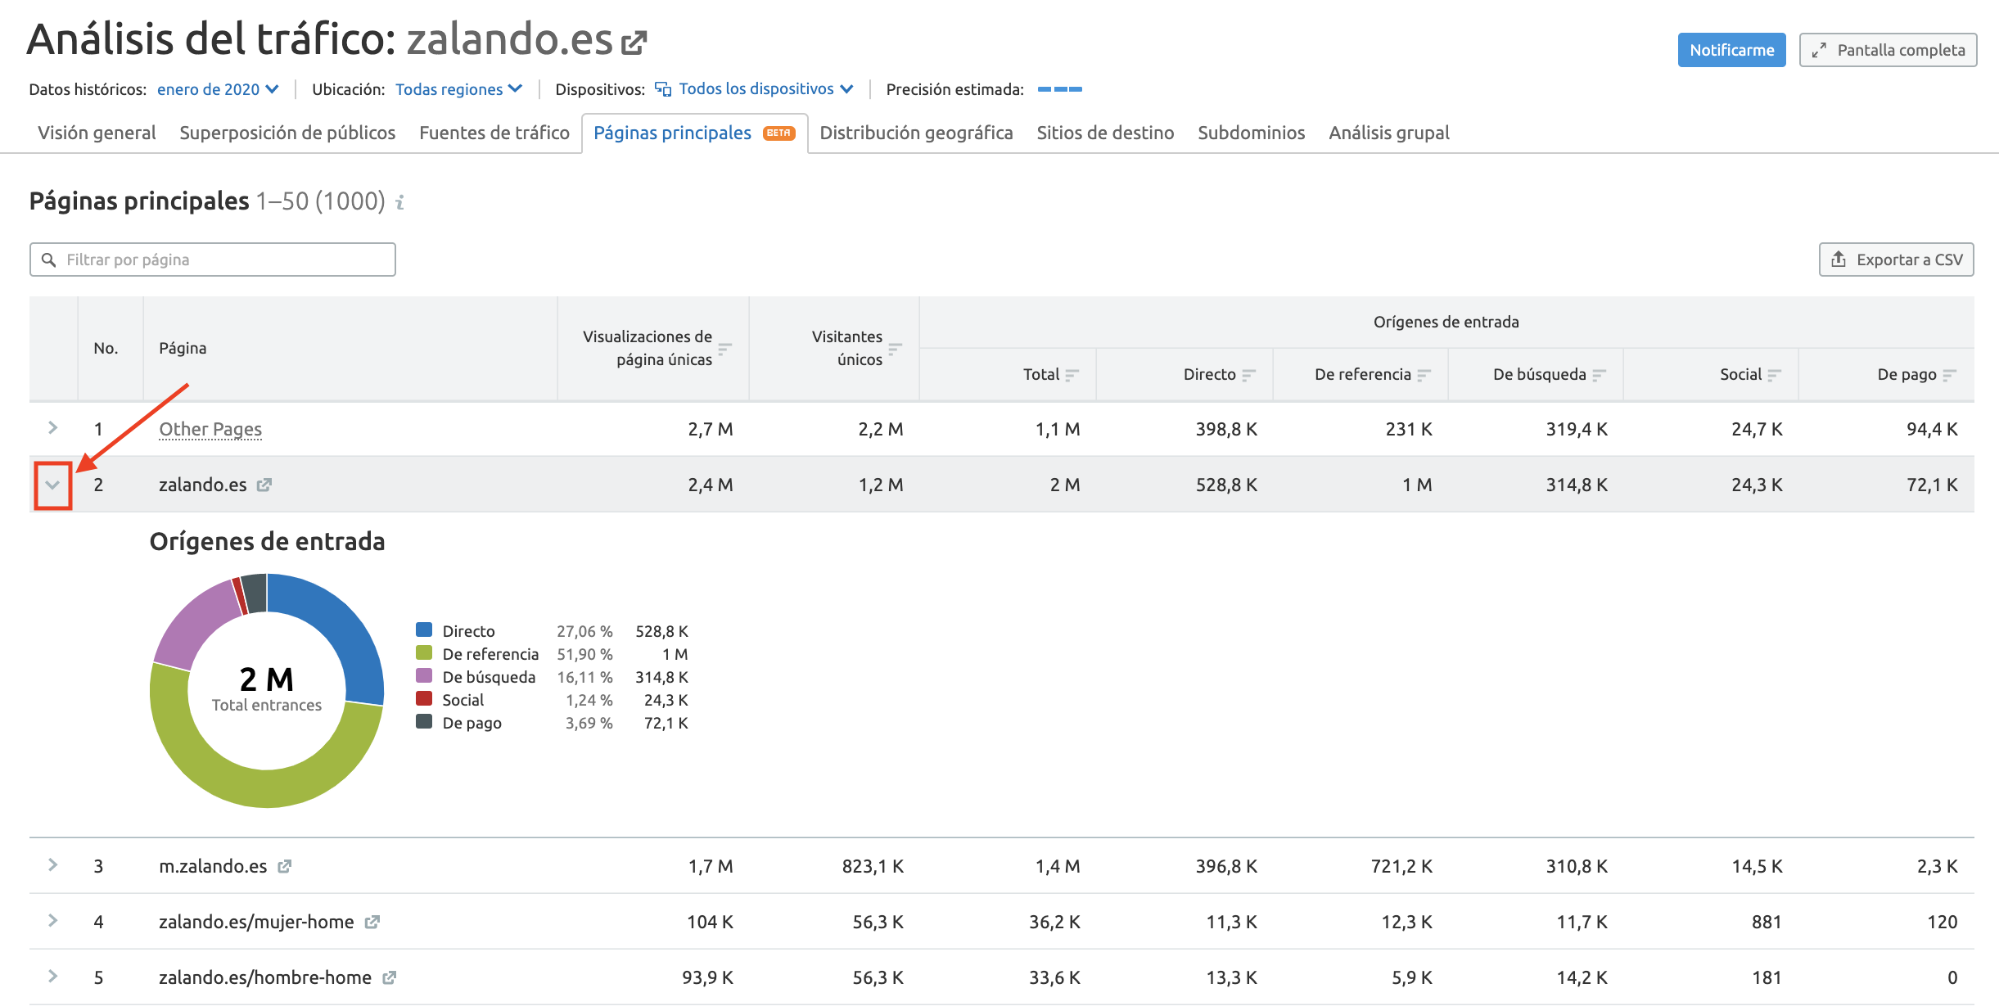The image size is (1999, 1007).
Task: Sort by Visitantes únicos column
Action: click(895, 348)
